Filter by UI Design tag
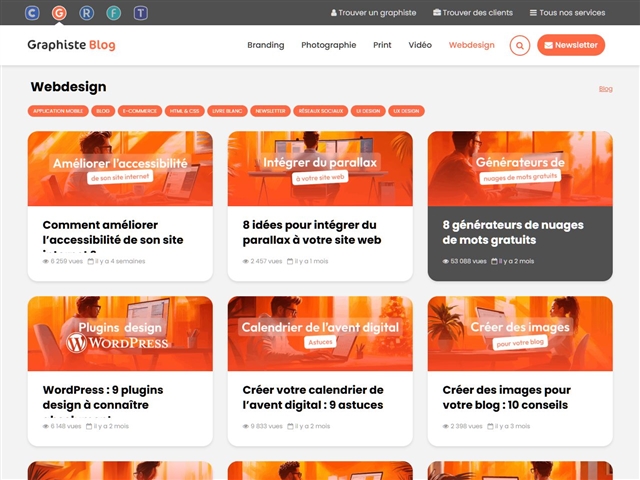The width and height of the screenshot is (640, 480). click(x=368, y=111)
